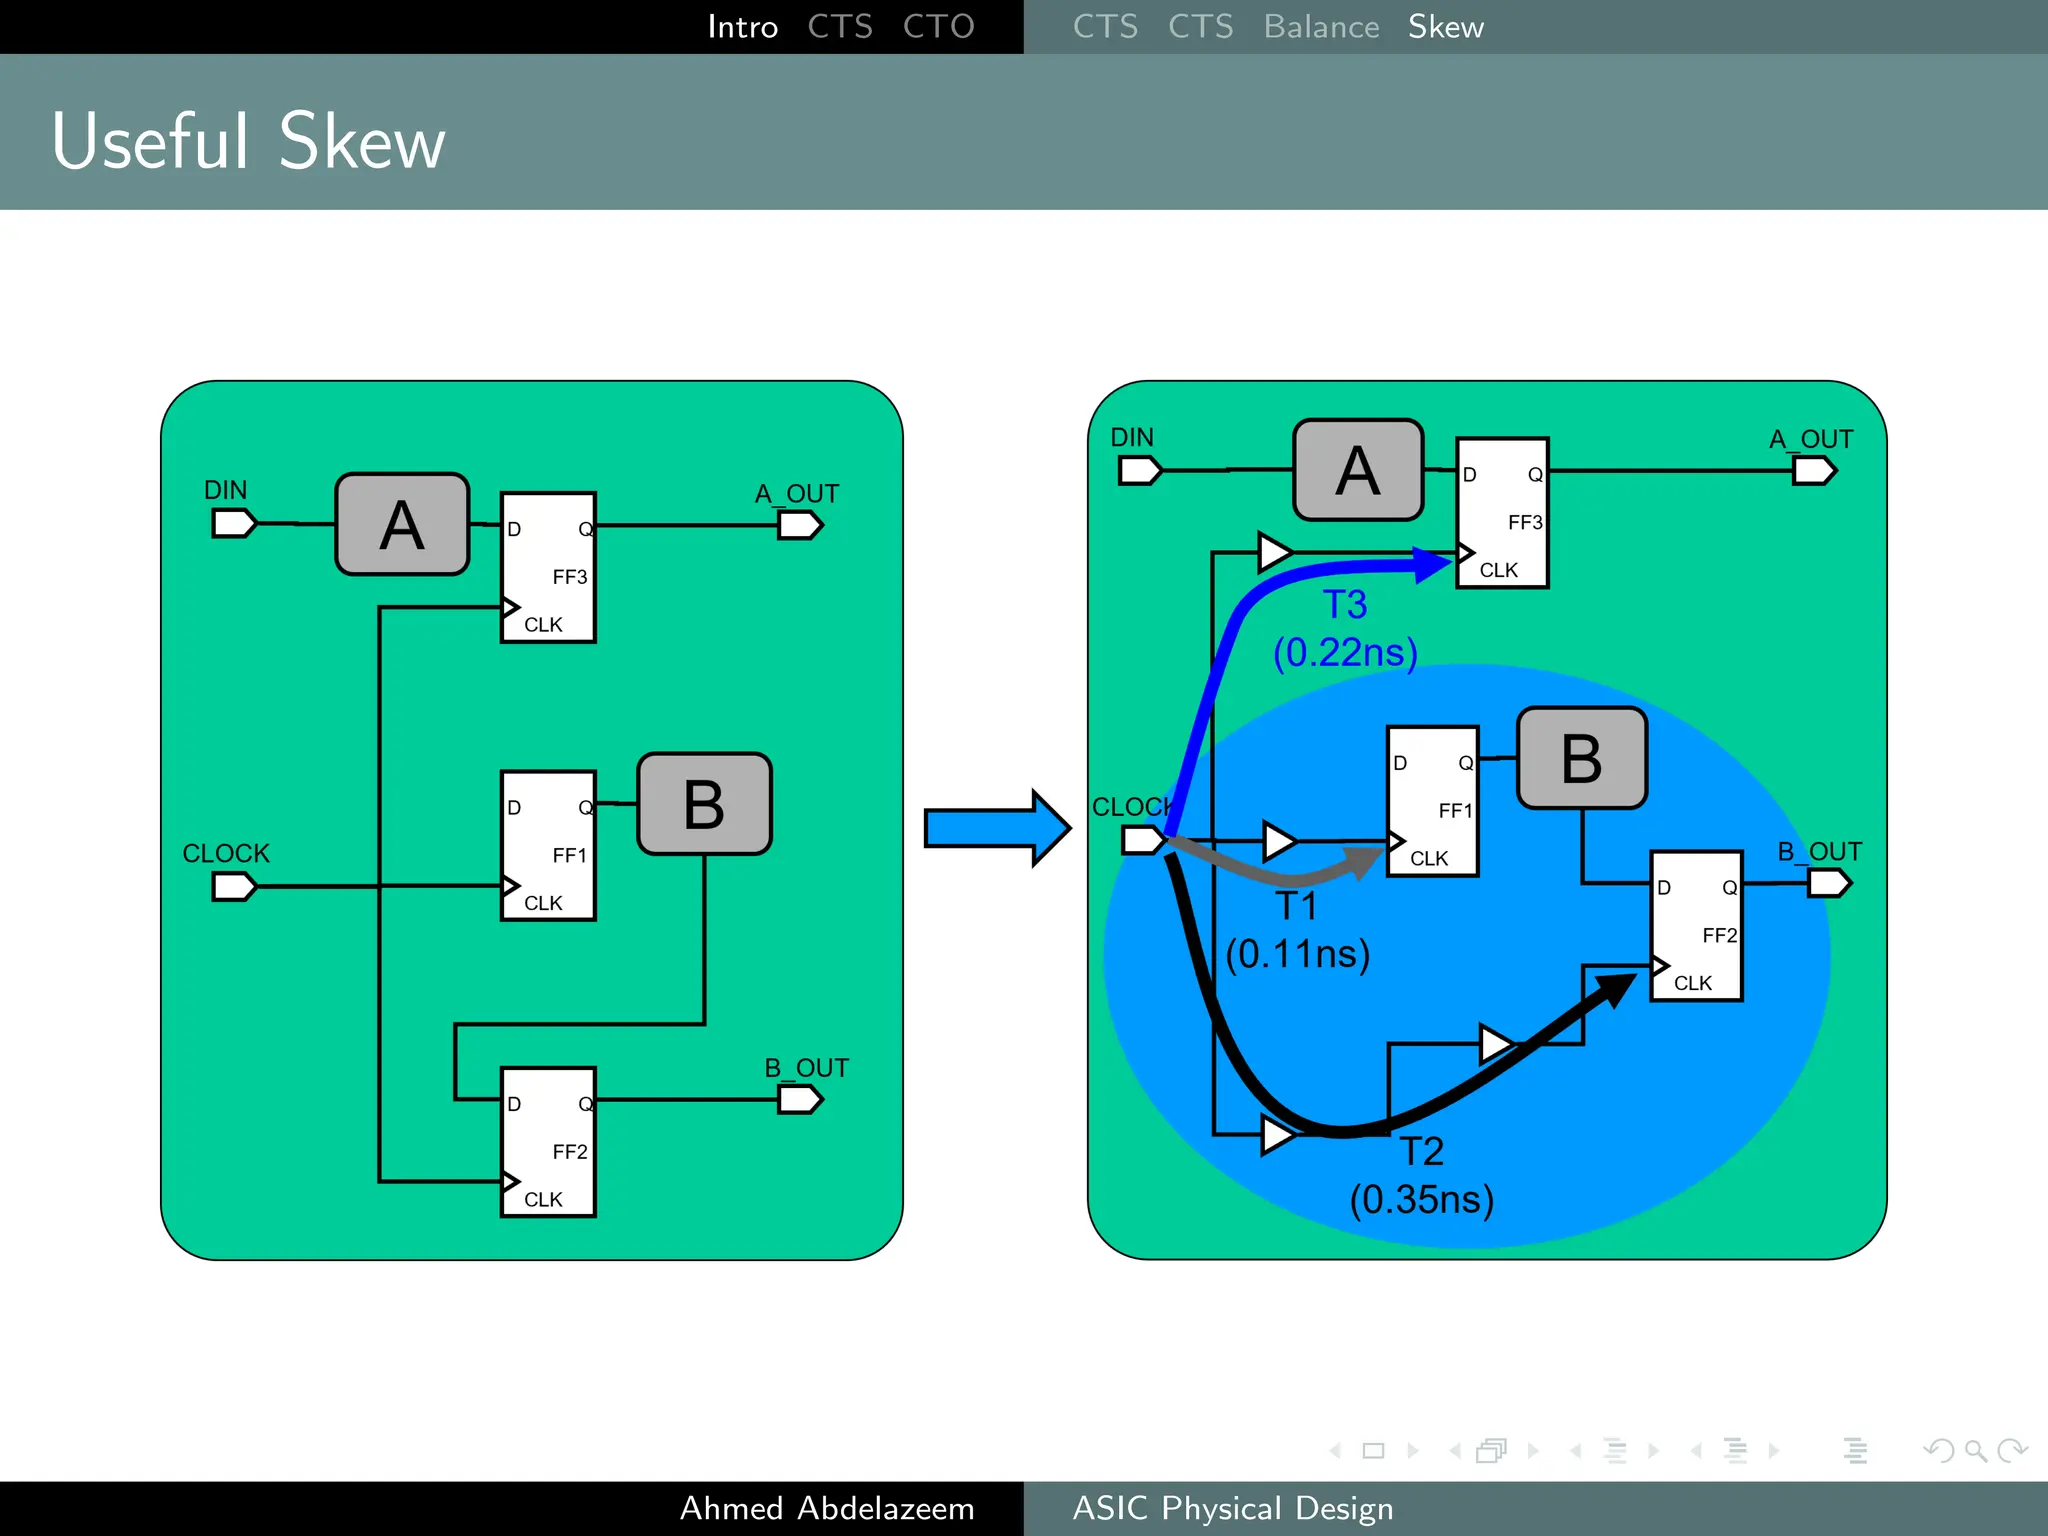Click the subsection navigation lines icon
2048x1536 pixels.
point(1615,1451)
